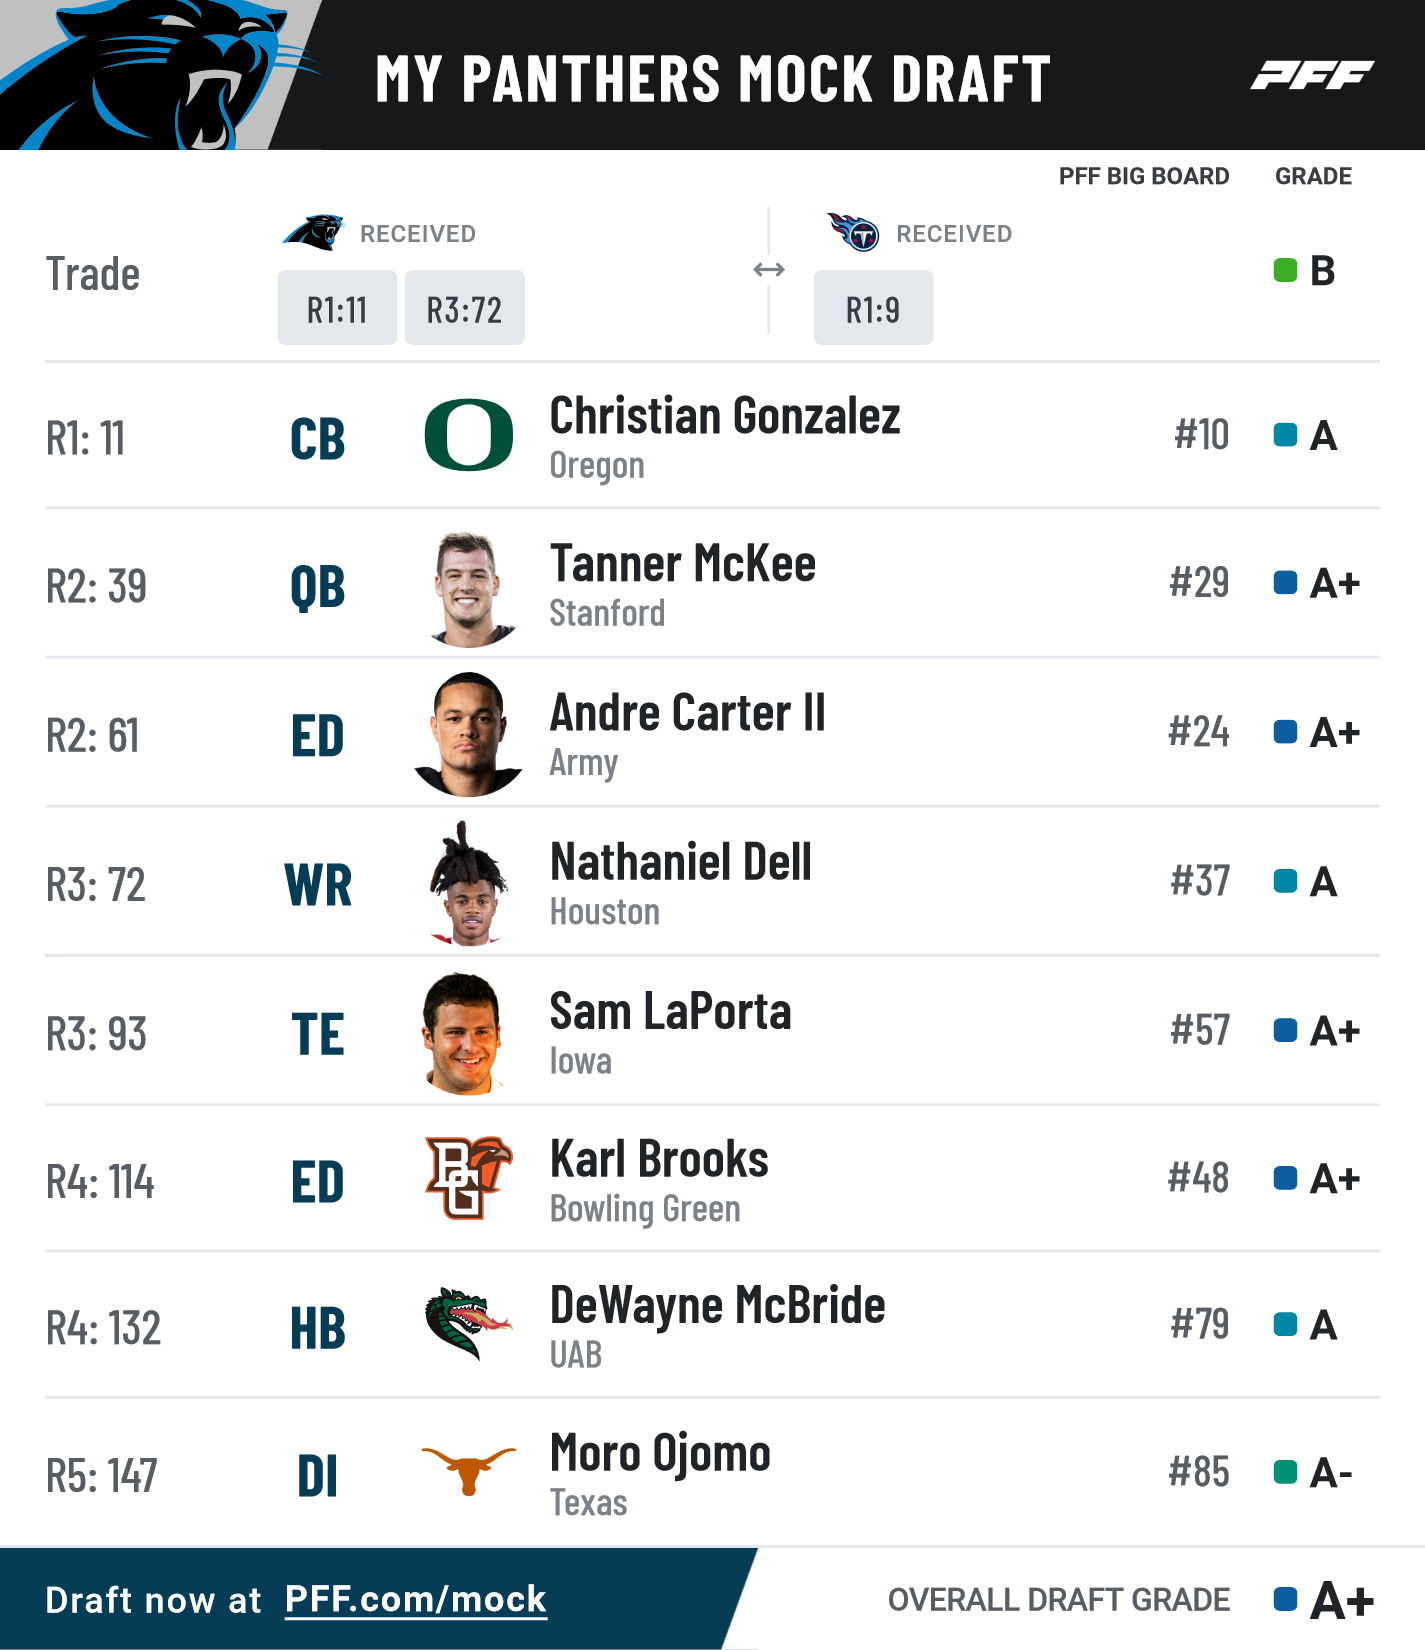Screen dimensions: 1425x1650
Task: Click the overall A+ grade swatch
Action: pyautogui.click(x=1285, y=1599)
